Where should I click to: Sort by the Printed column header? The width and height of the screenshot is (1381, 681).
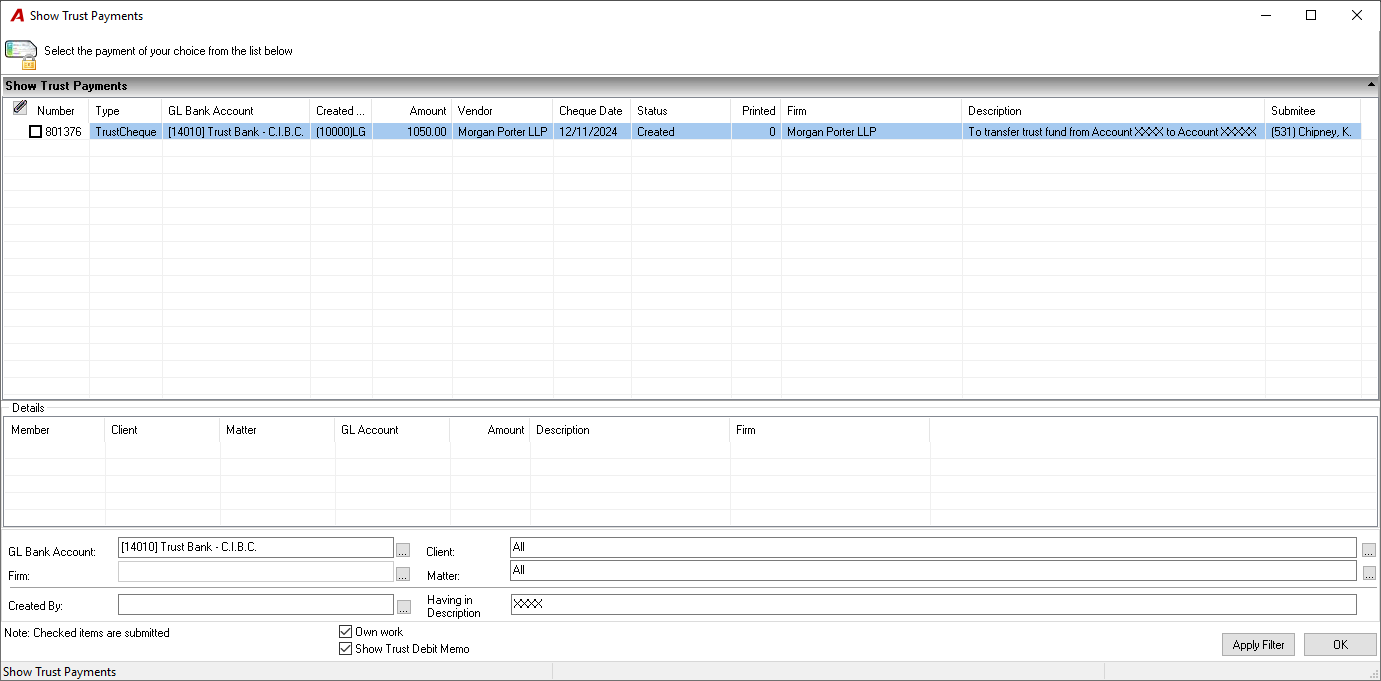click(x=756, y=111)
